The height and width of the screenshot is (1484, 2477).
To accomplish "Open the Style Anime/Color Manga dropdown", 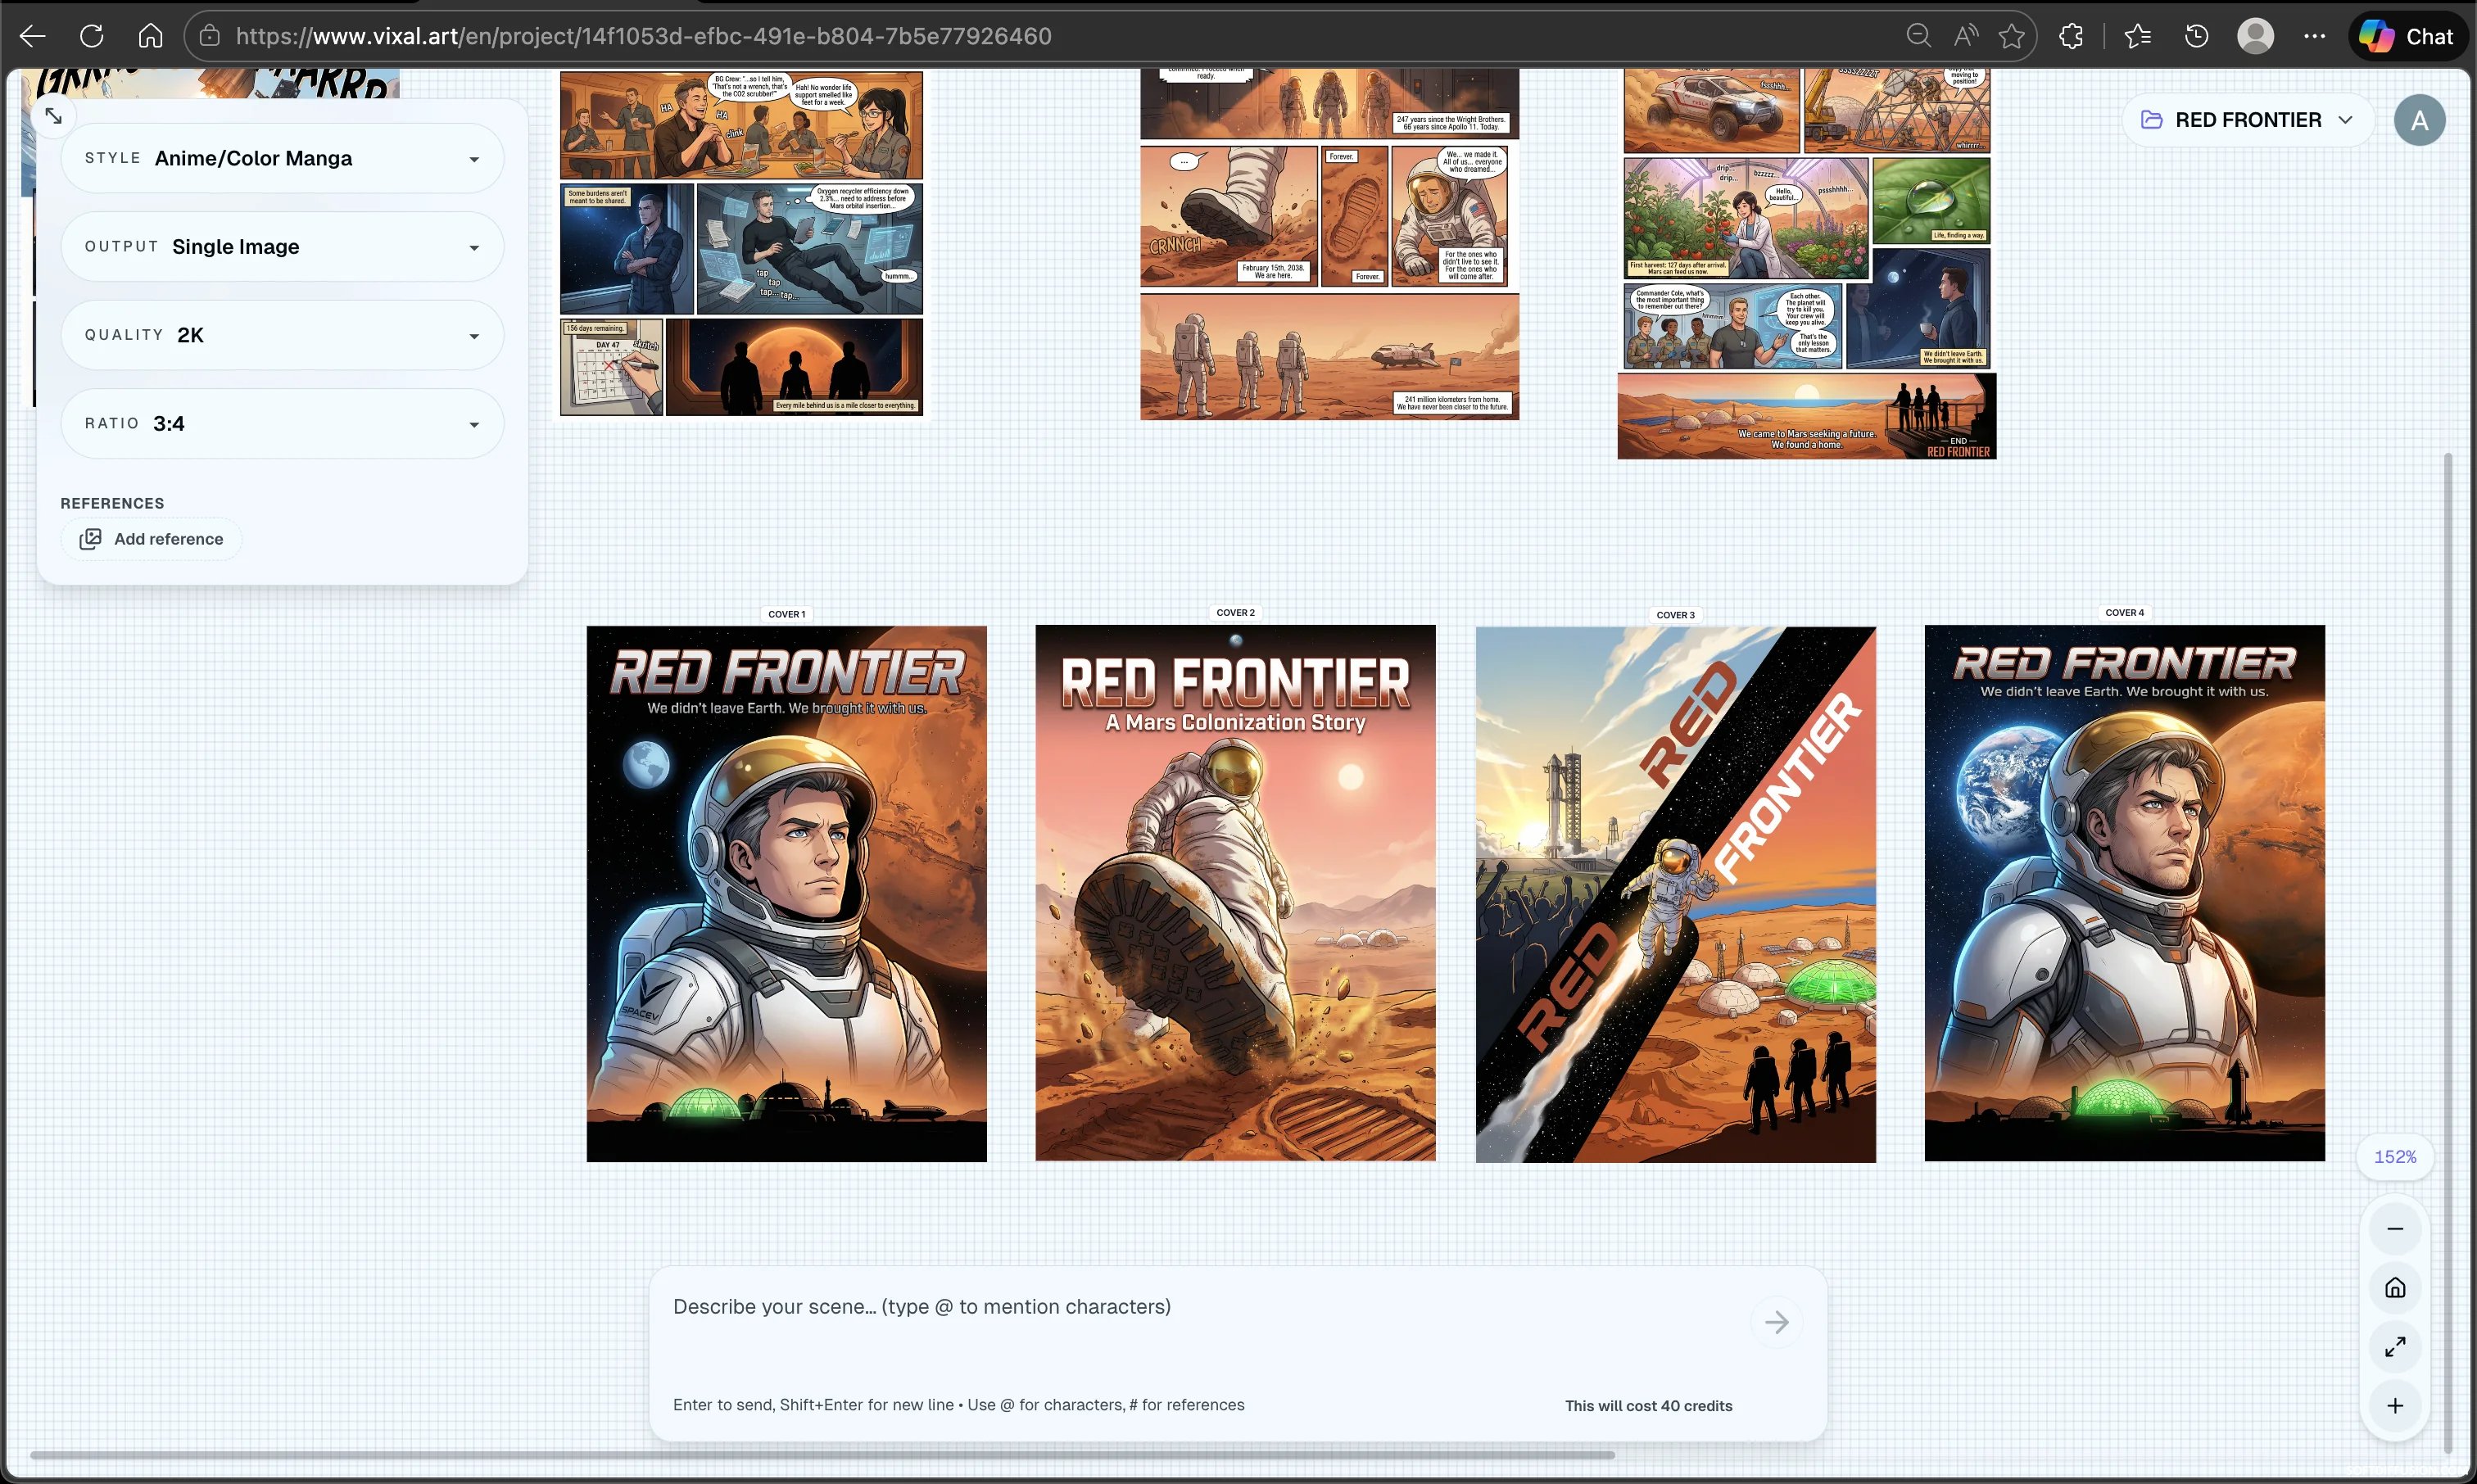I will 282,158.
